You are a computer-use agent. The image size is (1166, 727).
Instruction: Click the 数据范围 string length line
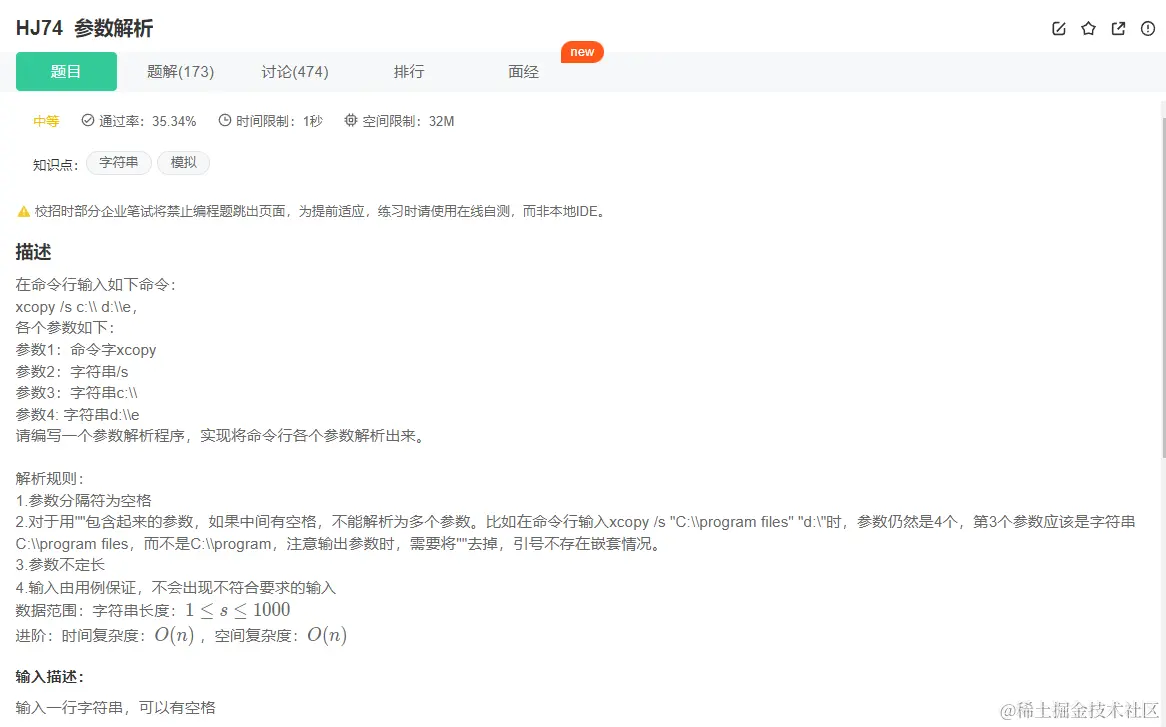click(153, 610)
